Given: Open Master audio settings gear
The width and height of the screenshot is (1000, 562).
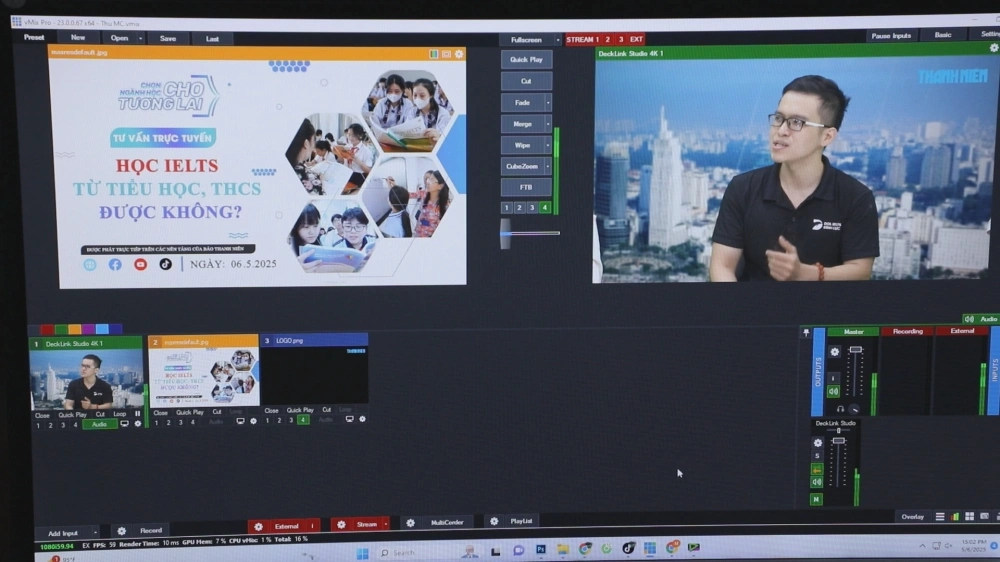Looking at the screenshot, I should (x=834, y=352).
